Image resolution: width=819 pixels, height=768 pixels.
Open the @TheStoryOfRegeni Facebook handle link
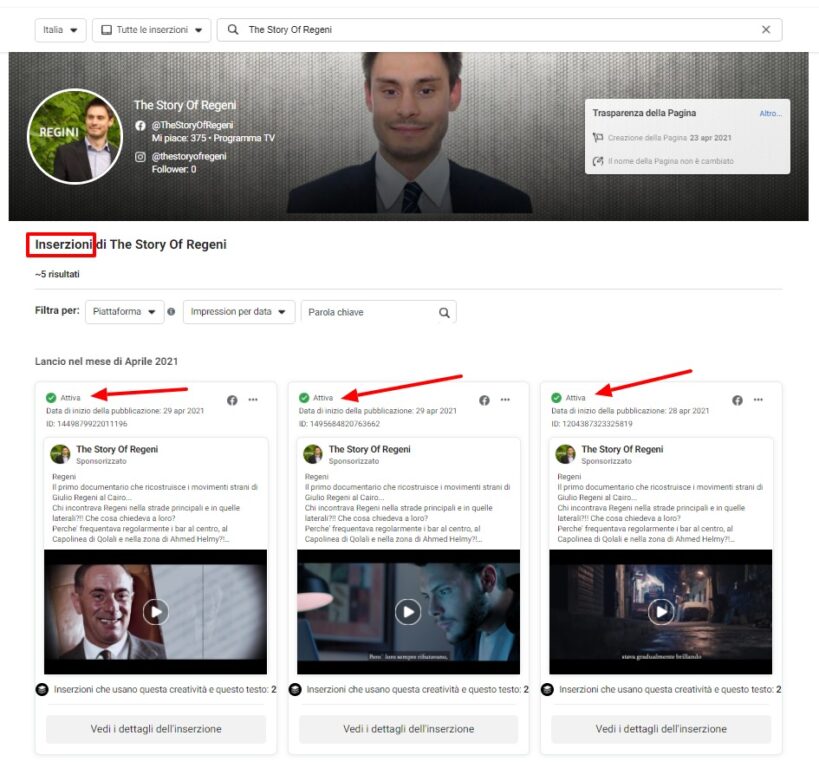[192, 125]
